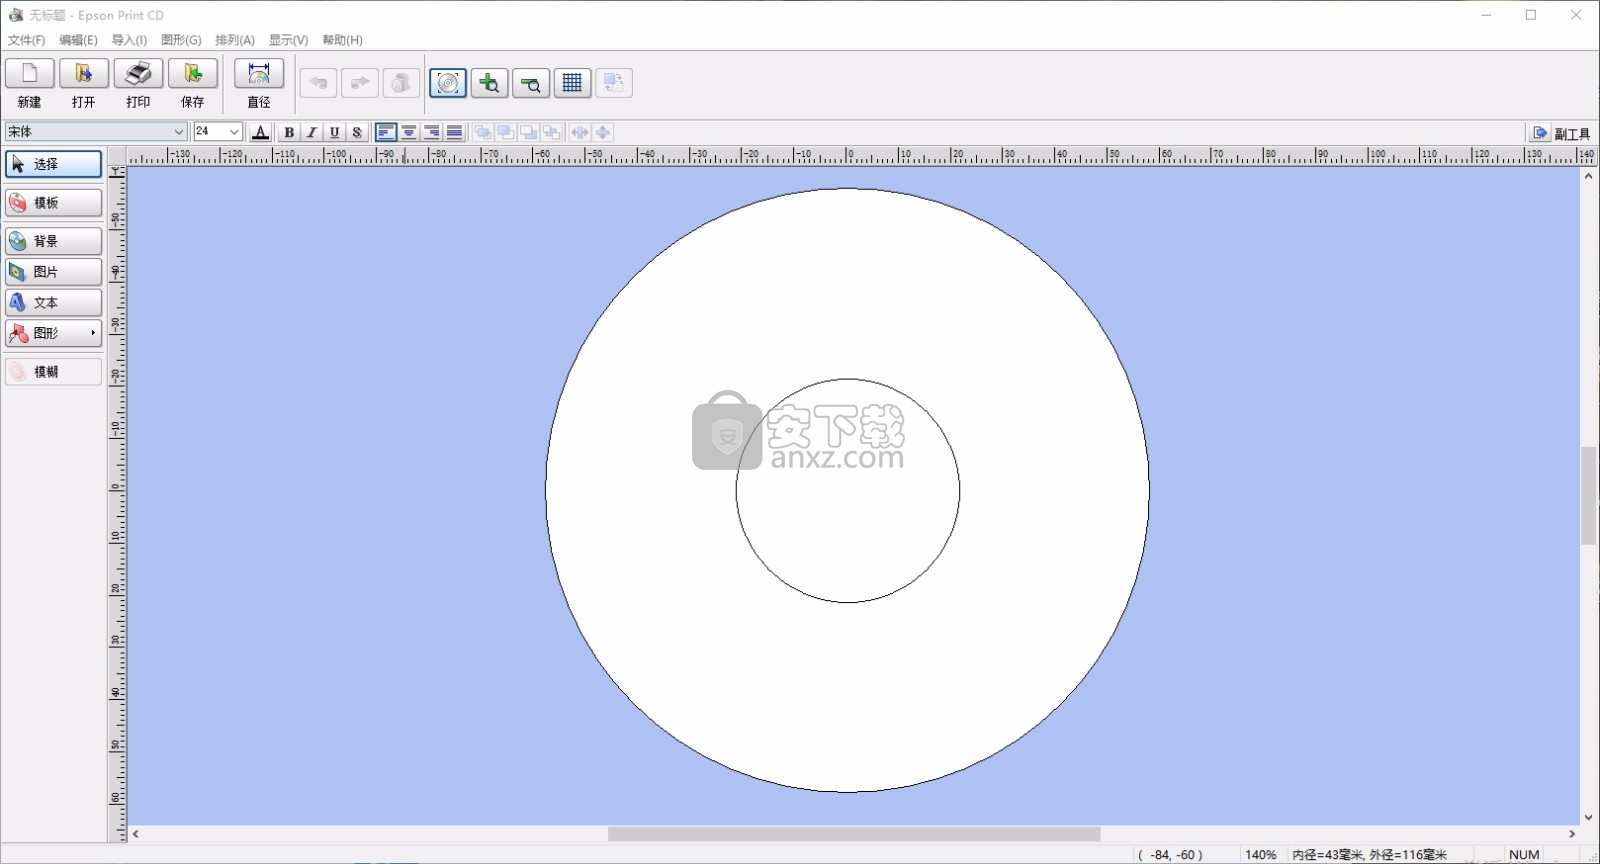Toggle bold text formatting

(x=289, y=132)
